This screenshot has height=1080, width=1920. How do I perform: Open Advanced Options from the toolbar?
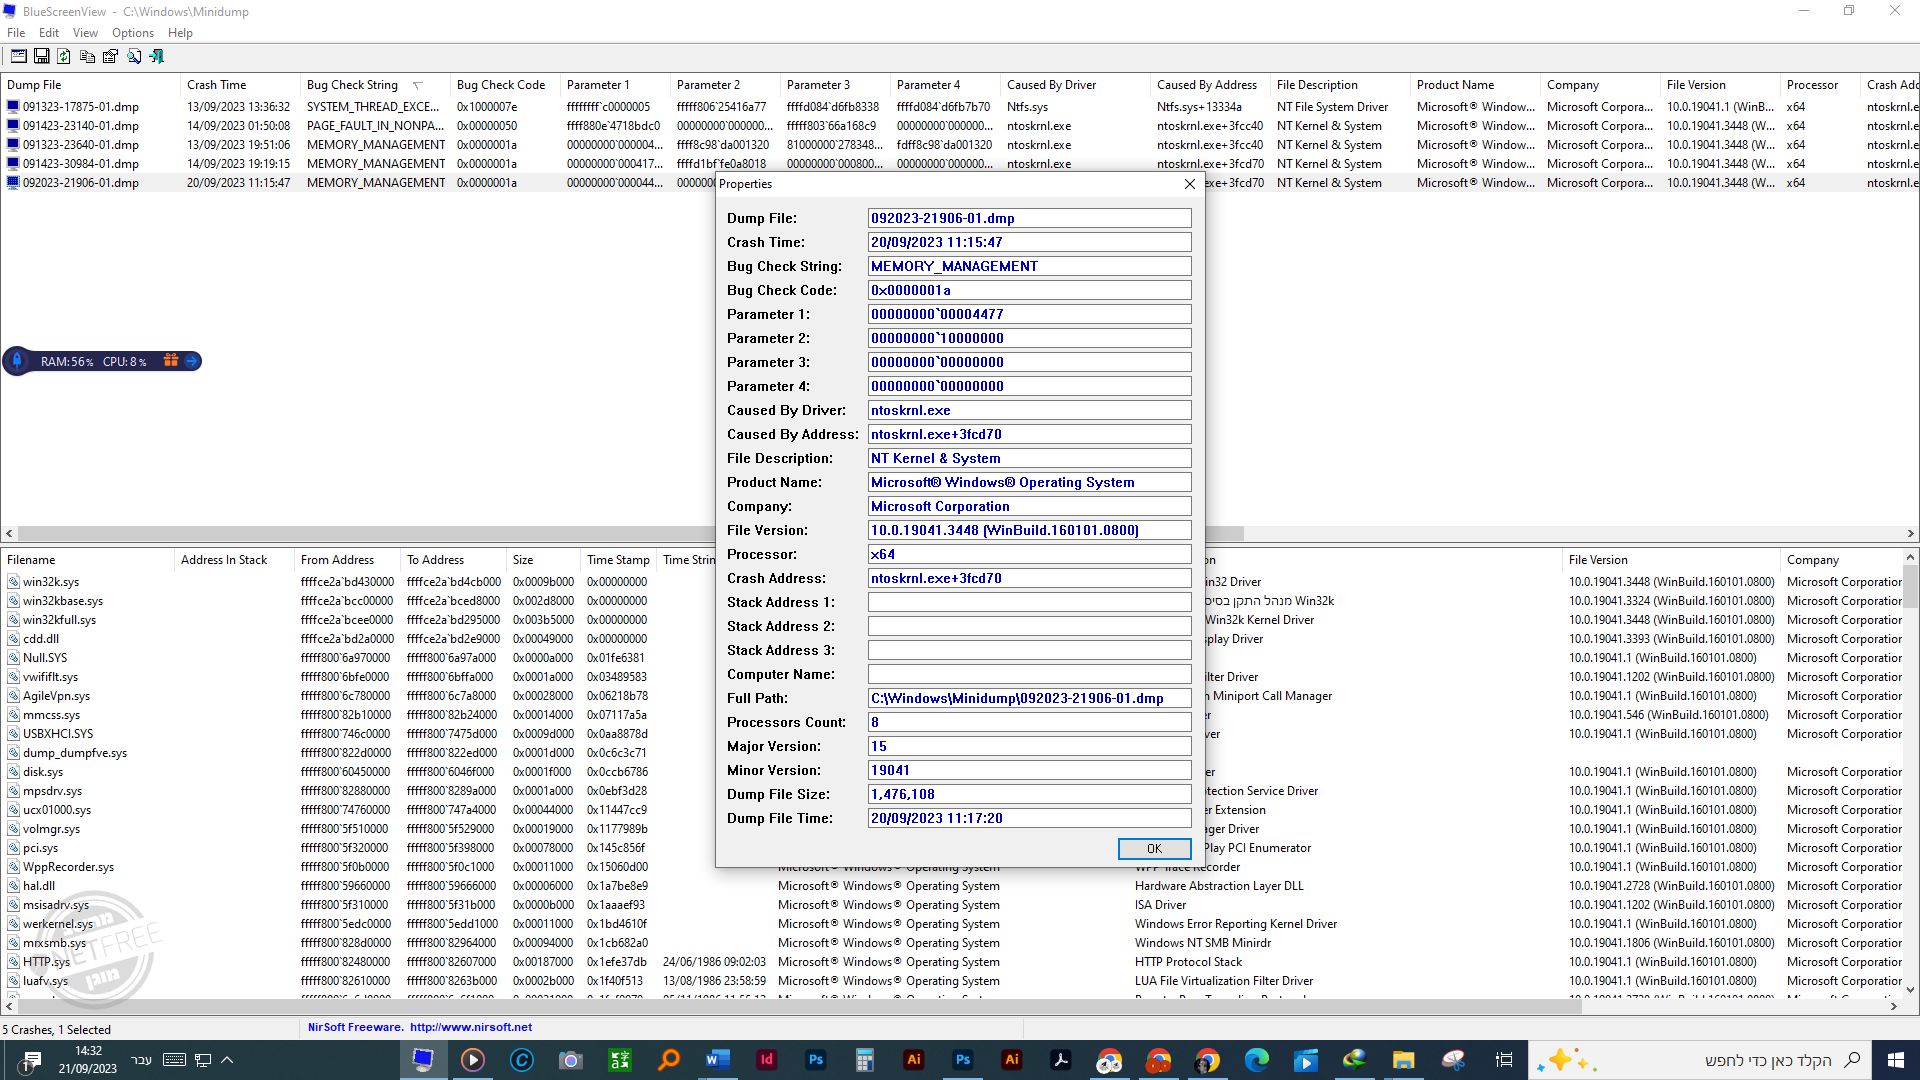[x=19, y=57]
